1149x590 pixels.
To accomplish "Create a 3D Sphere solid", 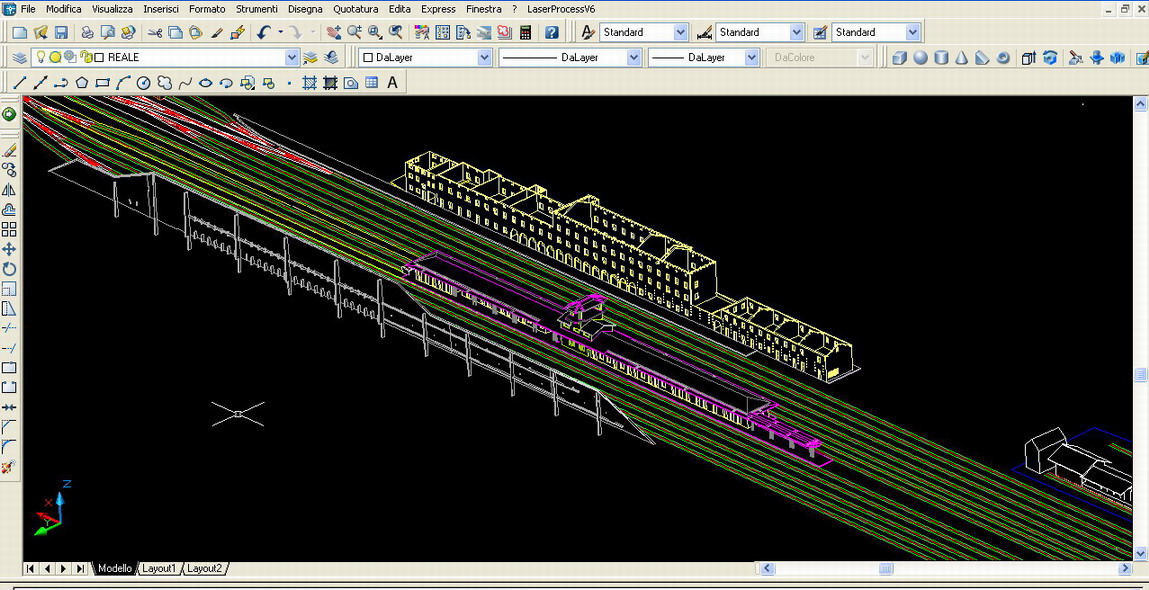I will (920, 58).
